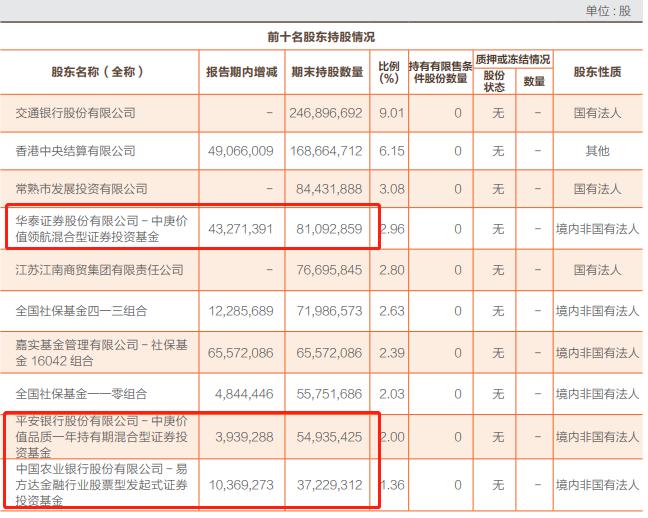
Task: Click percentage 1.36
Action: (393, 485)
